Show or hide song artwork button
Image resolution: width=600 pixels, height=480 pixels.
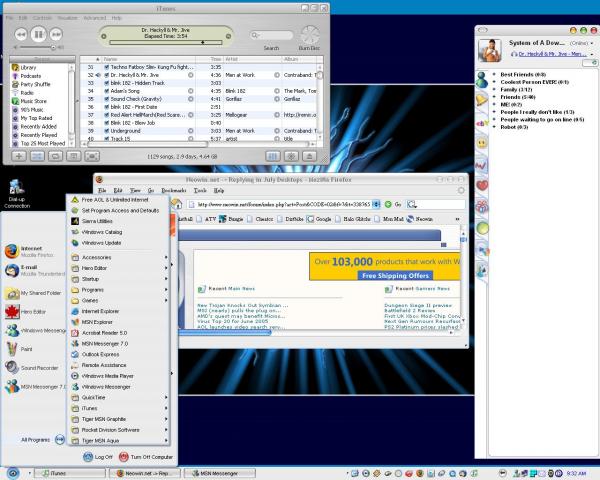pyautogui.click(x=74, y=156)
